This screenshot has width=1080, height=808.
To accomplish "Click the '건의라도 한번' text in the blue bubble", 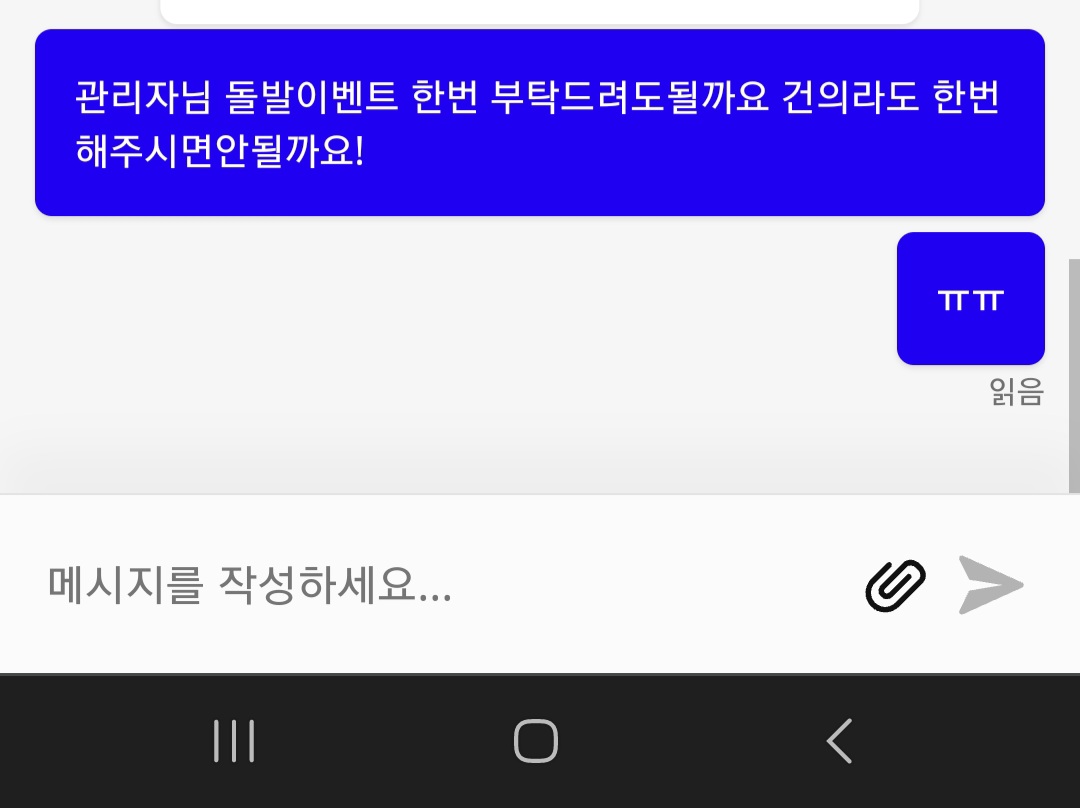I will tap(891, 96).
